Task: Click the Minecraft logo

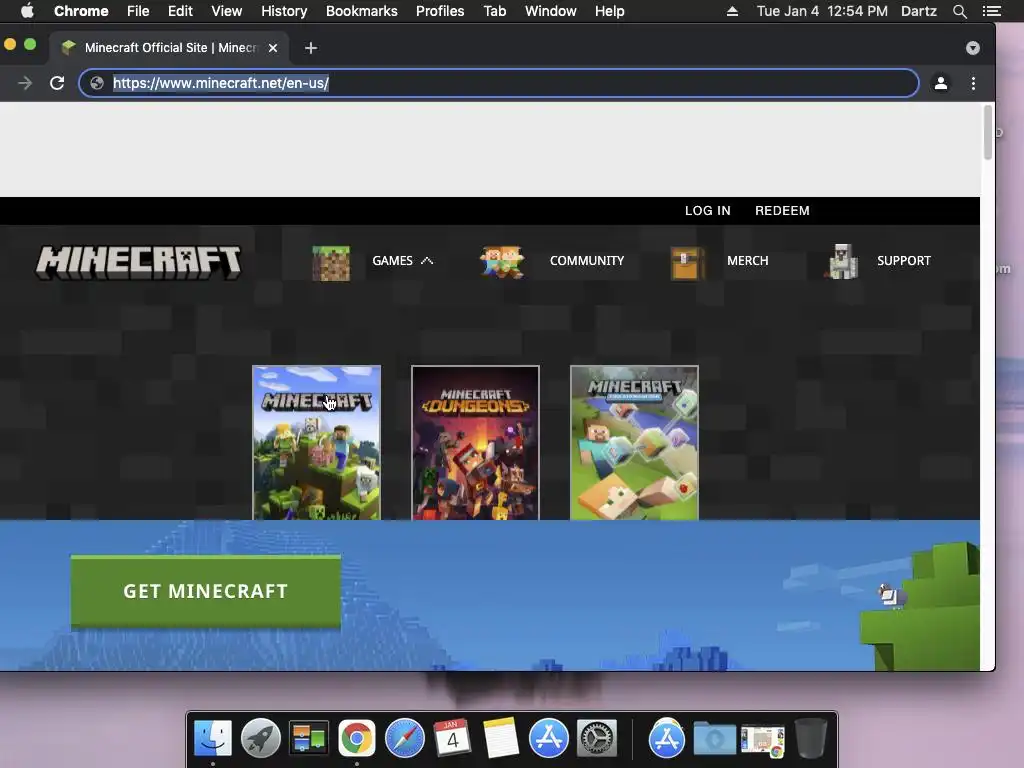Action: tap(138, 262)
